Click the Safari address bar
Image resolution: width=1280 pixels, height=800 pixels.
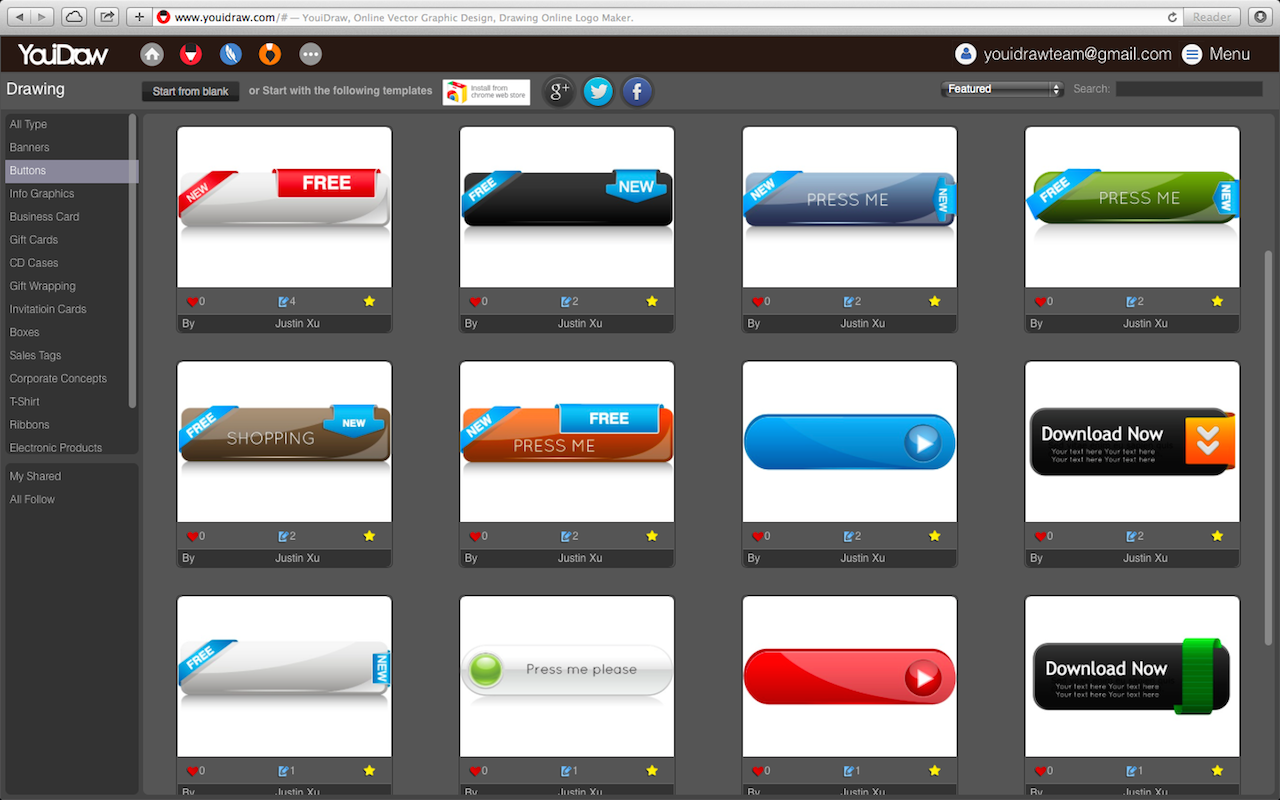[667, 17]
